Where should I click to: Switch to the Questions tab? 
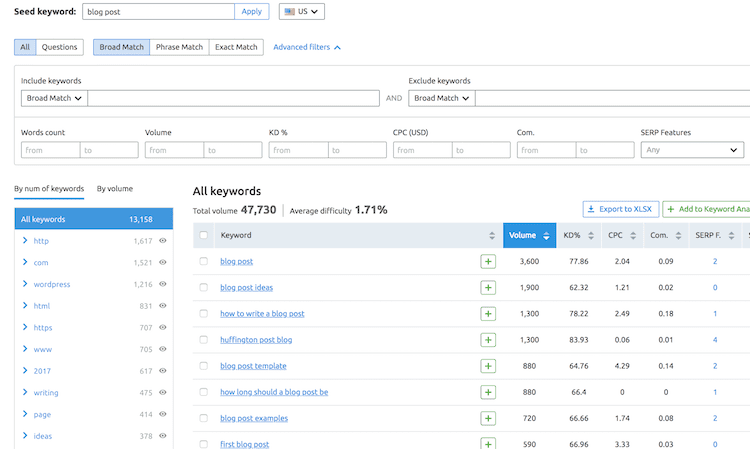[x=59, y=47]
